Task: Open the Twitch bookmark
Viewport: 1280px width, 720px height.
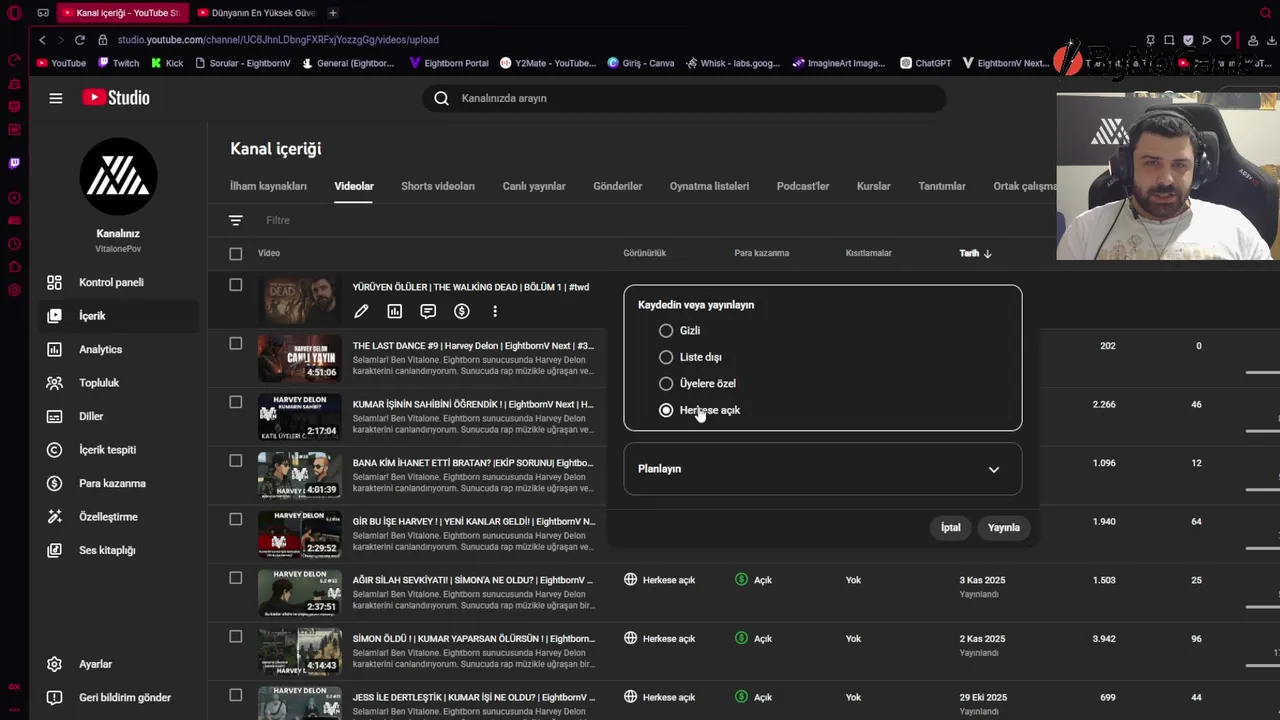Action: pos(119,63)
